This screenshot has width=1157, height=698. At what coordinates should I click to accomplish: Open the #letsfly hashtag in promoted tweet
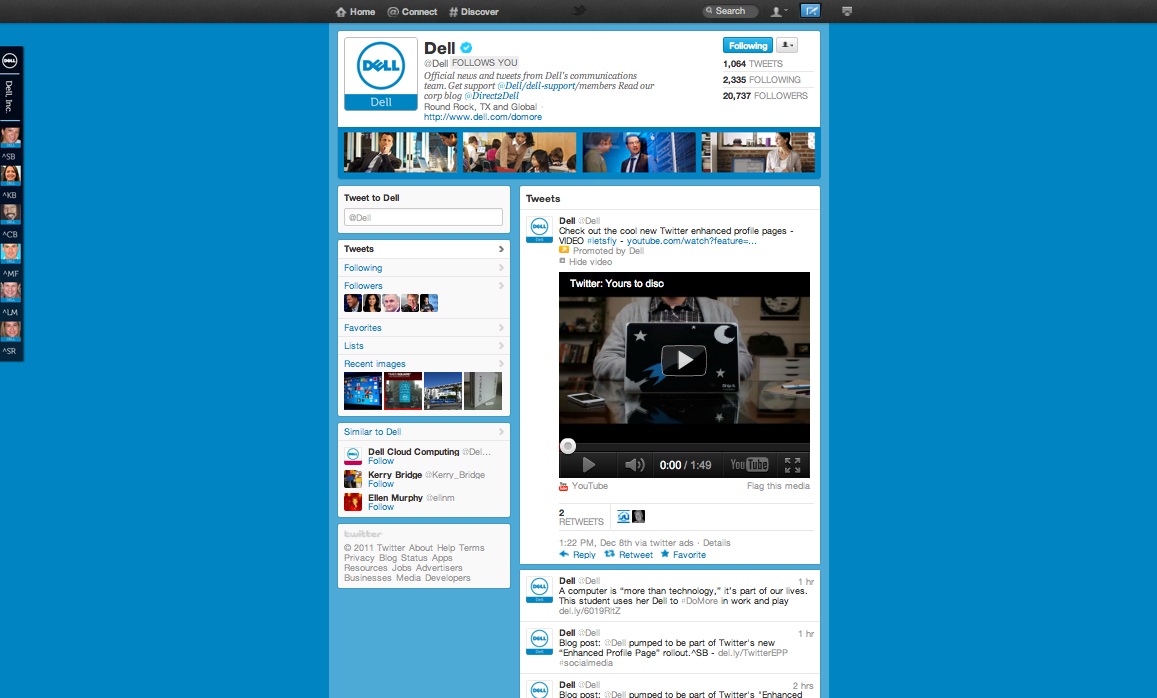click(601, 241)
